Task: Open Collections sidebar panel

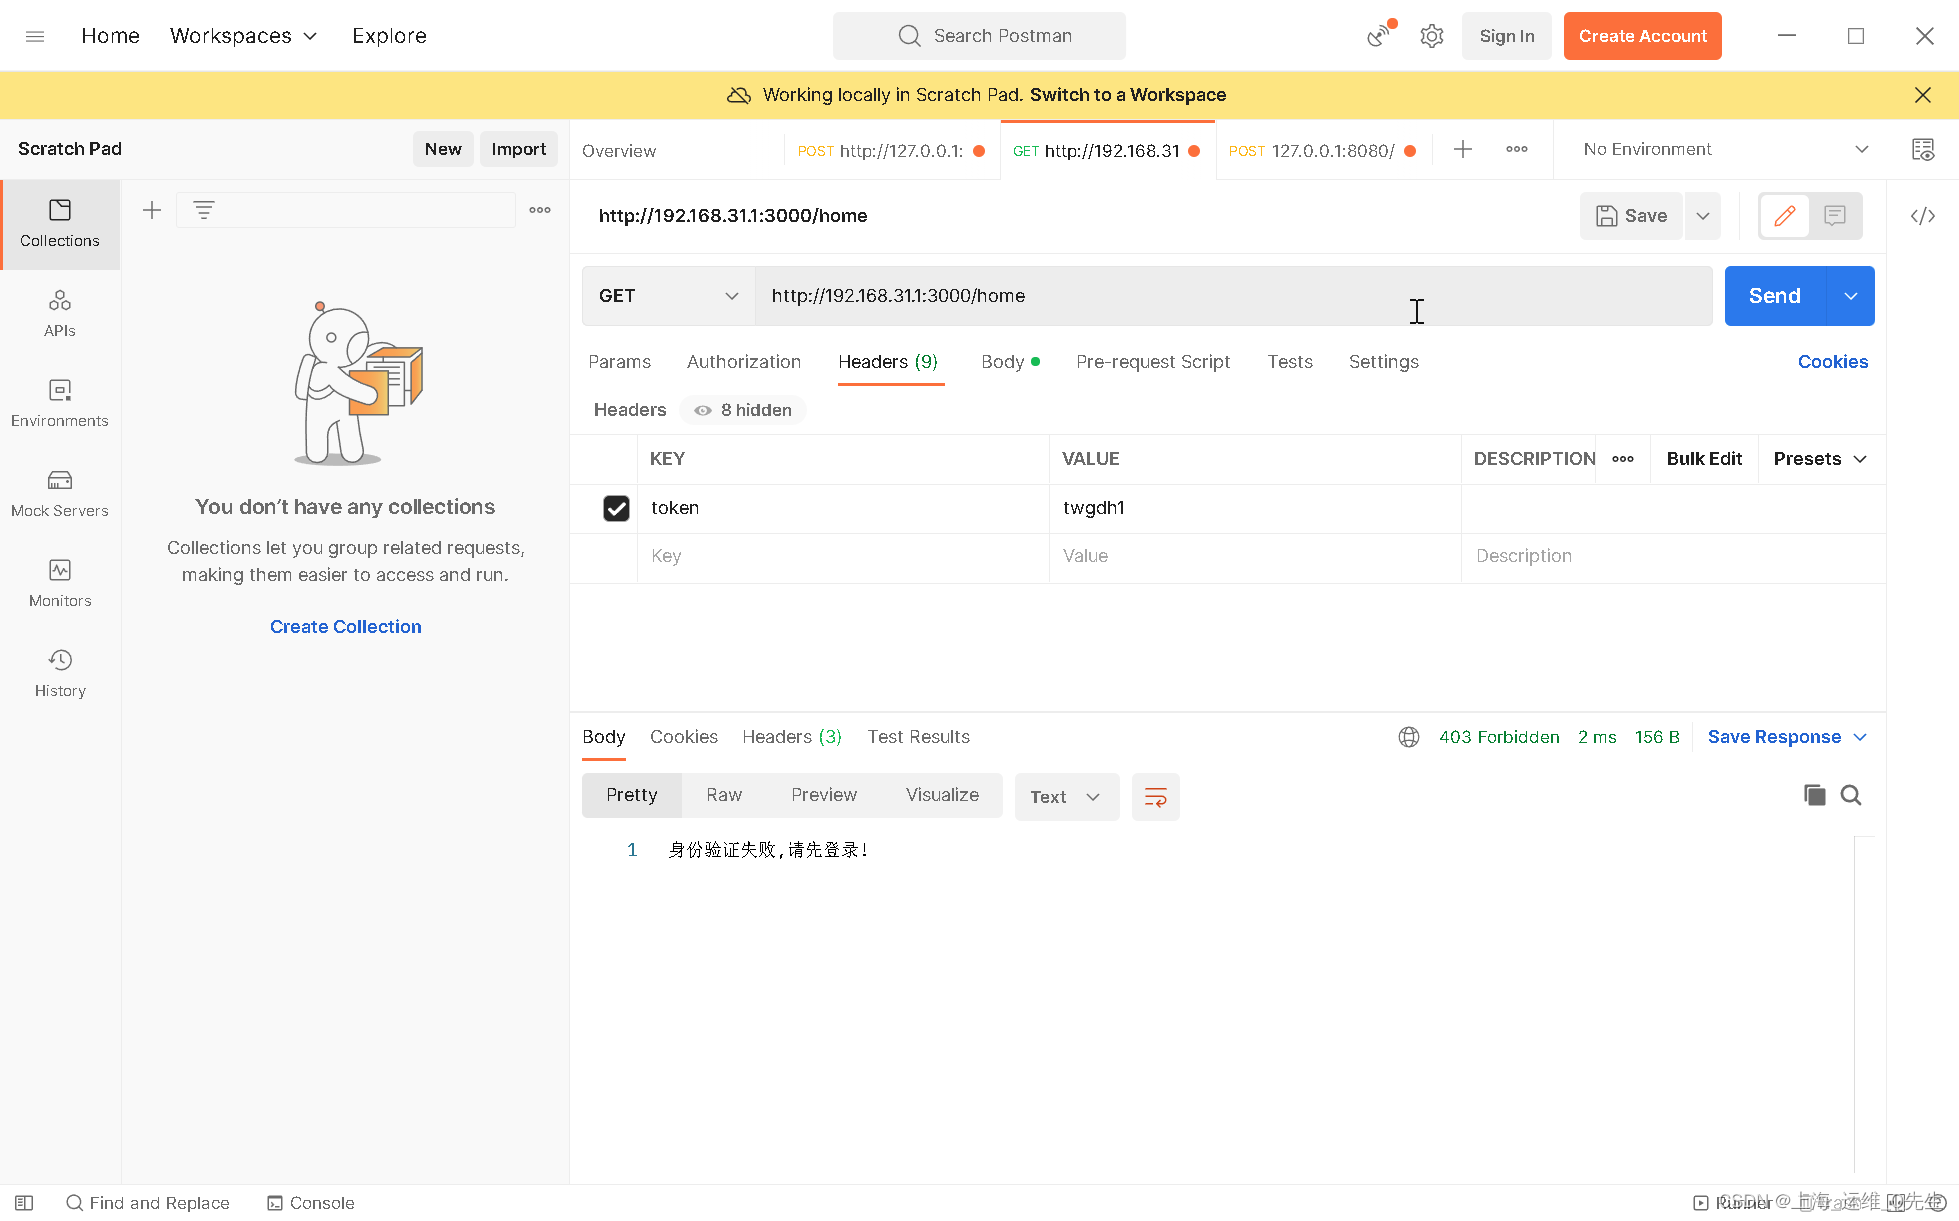Action: click(60, 224)
